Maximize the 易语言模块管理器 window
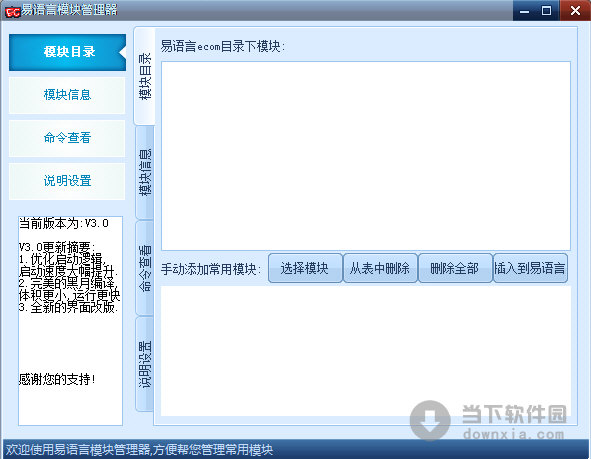Screen dimensions: 591x459 pos(547,11)
